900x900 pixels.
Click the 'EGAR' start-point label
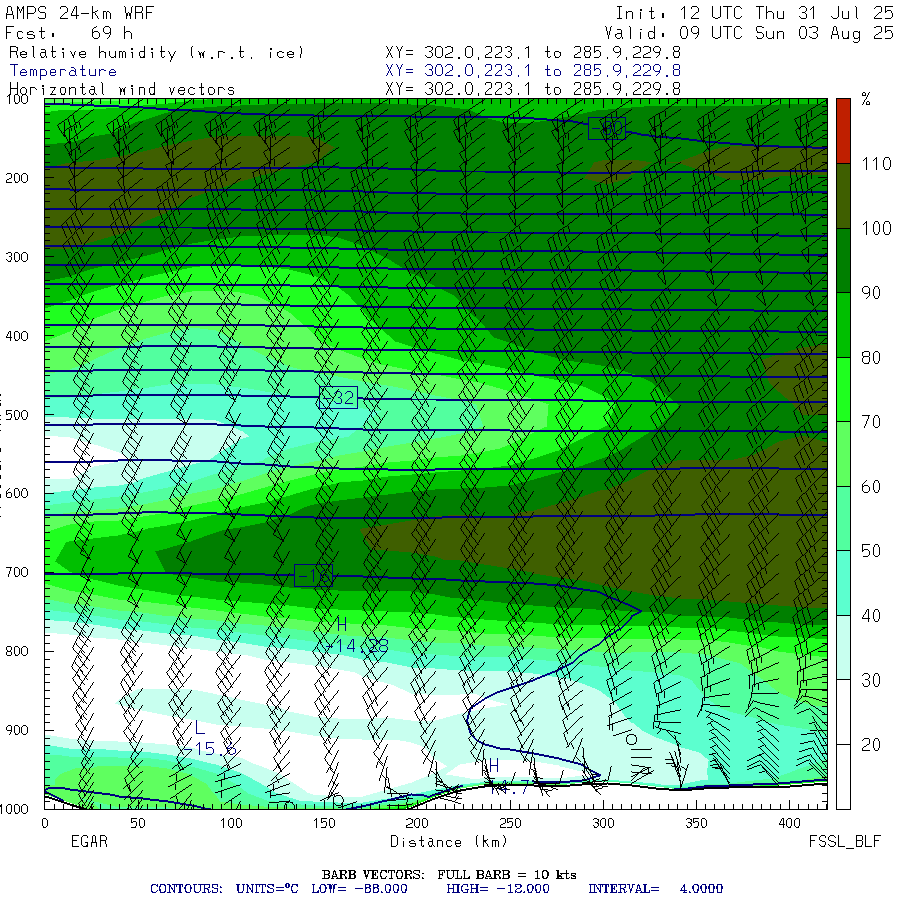point(89,841)
